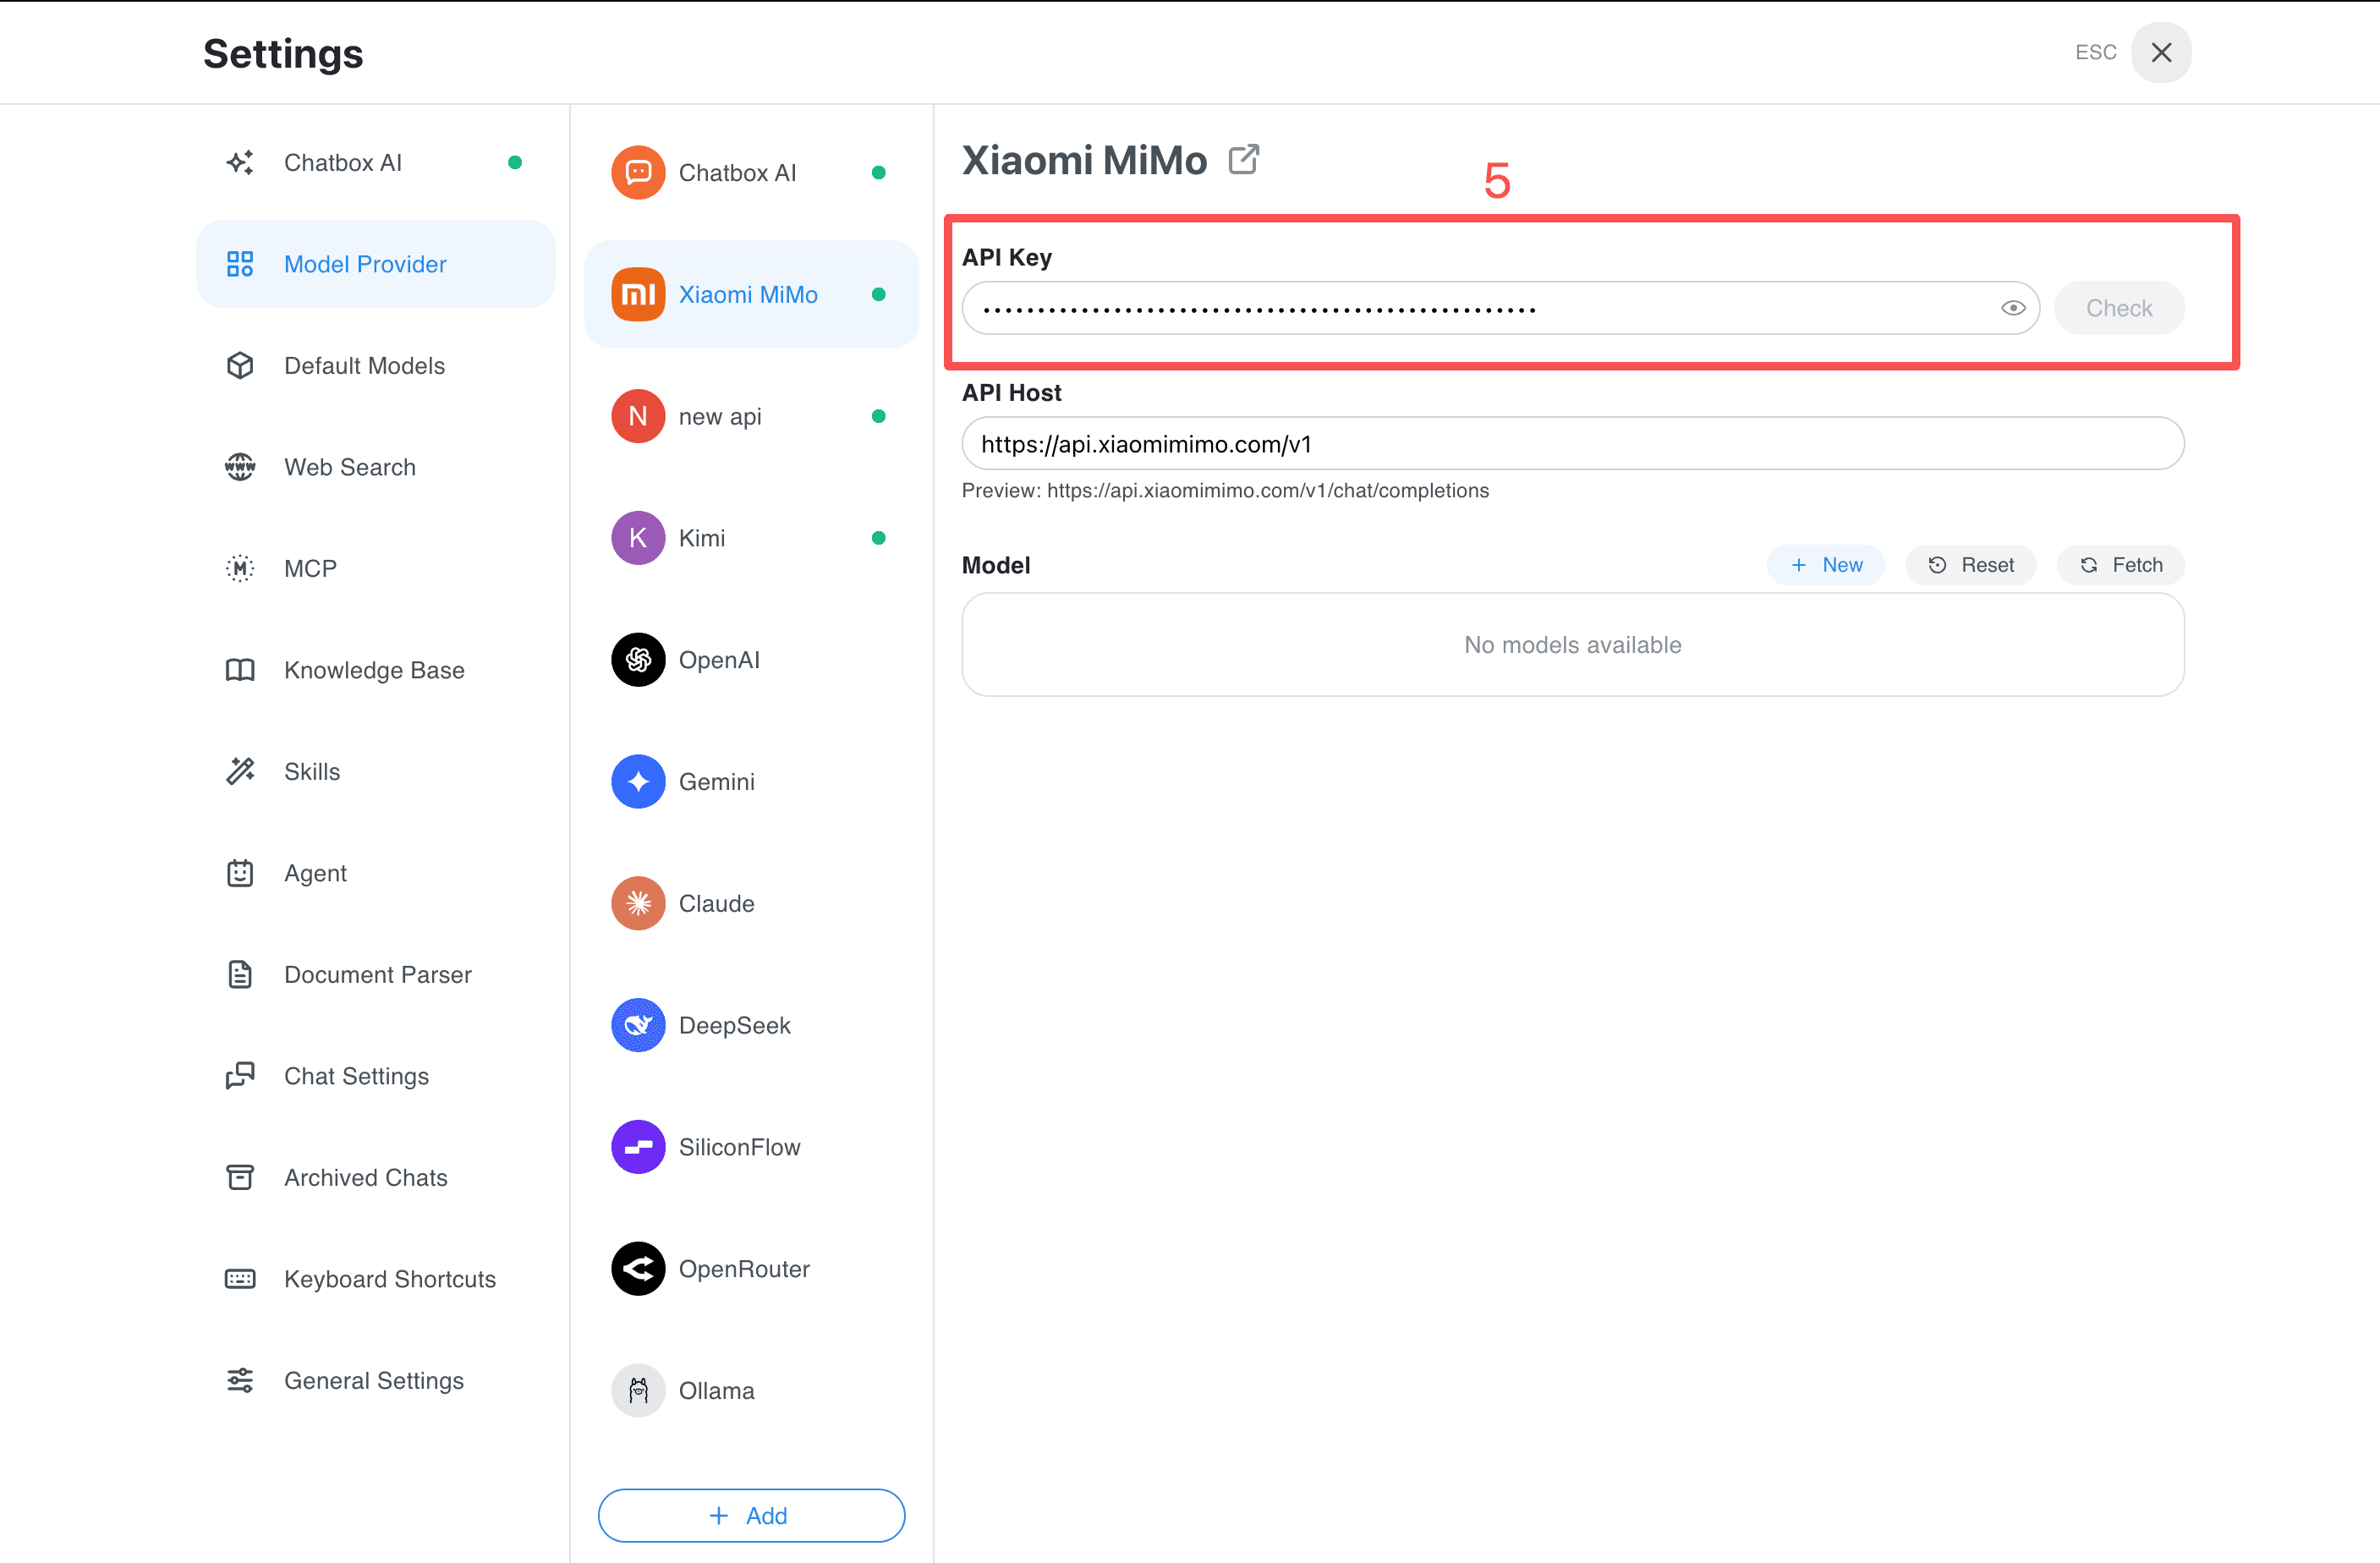Switch to Knowledge Base settings label

374,670
